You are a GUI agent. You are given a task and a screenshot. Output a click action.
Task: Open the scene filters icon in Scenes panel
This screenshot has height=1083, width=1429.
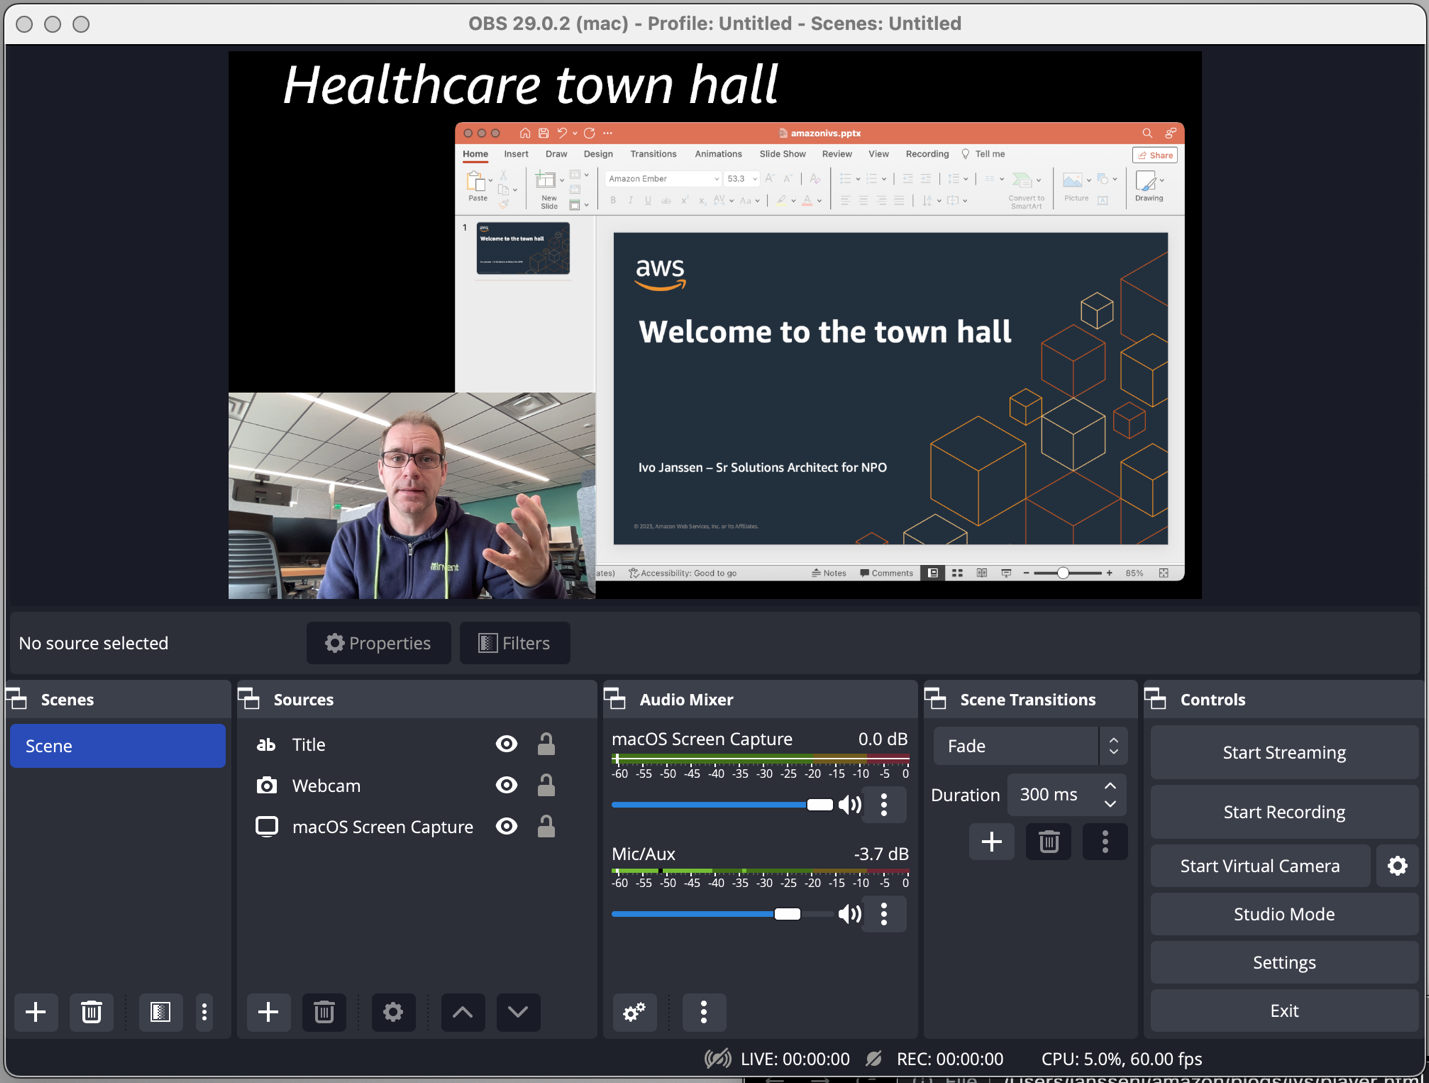(160, 1012)
